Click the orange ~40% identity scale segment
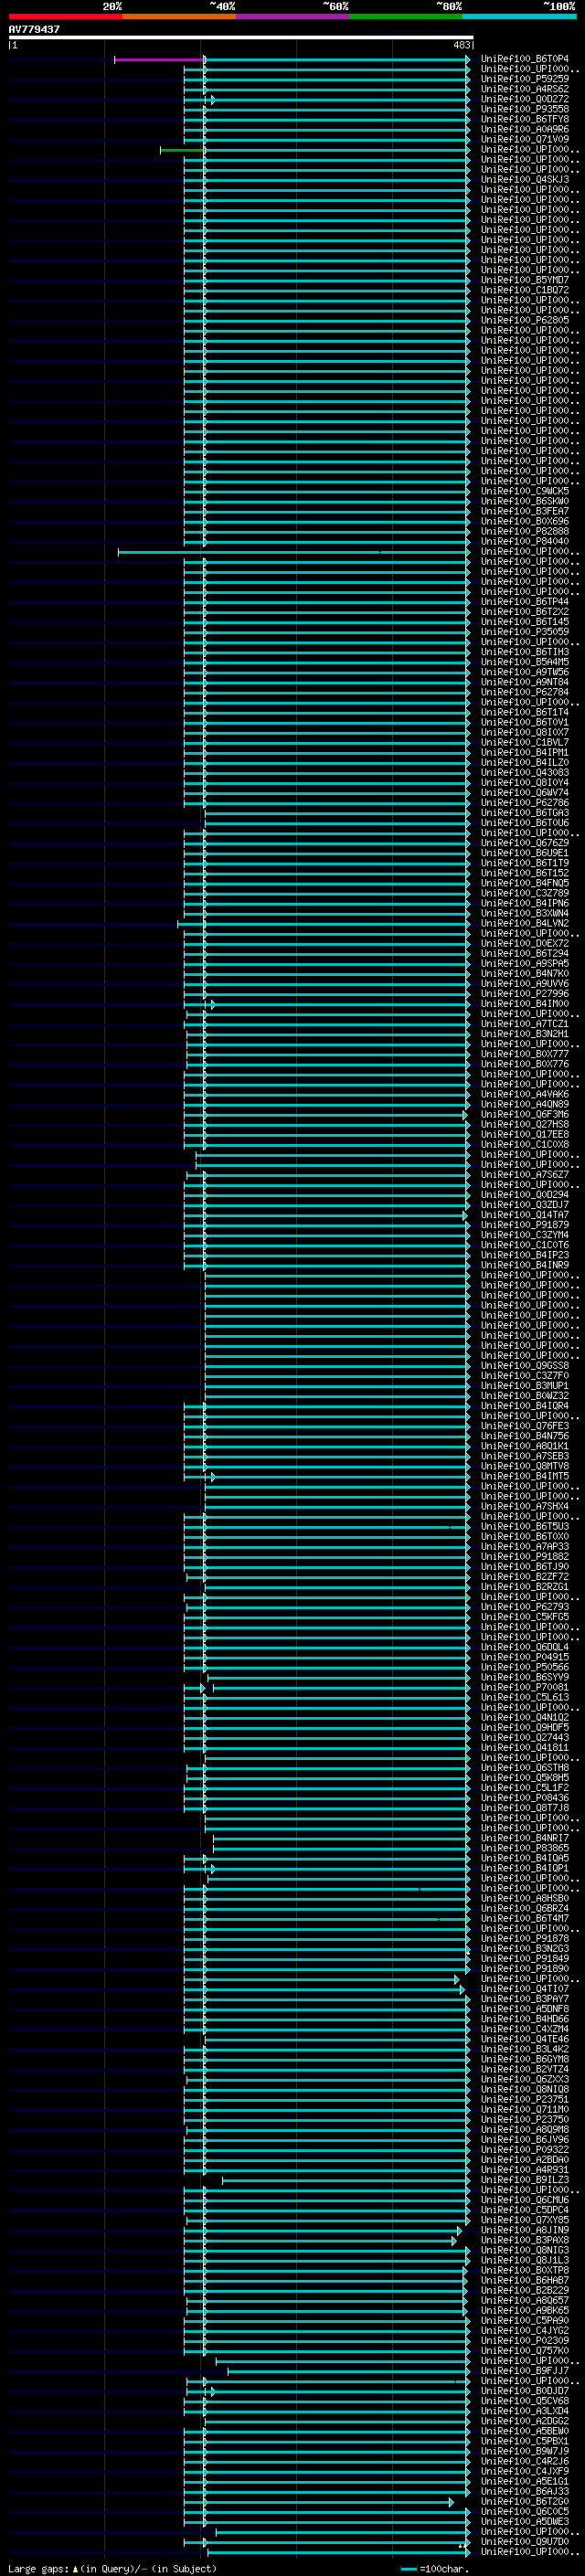 pos(179,16)
